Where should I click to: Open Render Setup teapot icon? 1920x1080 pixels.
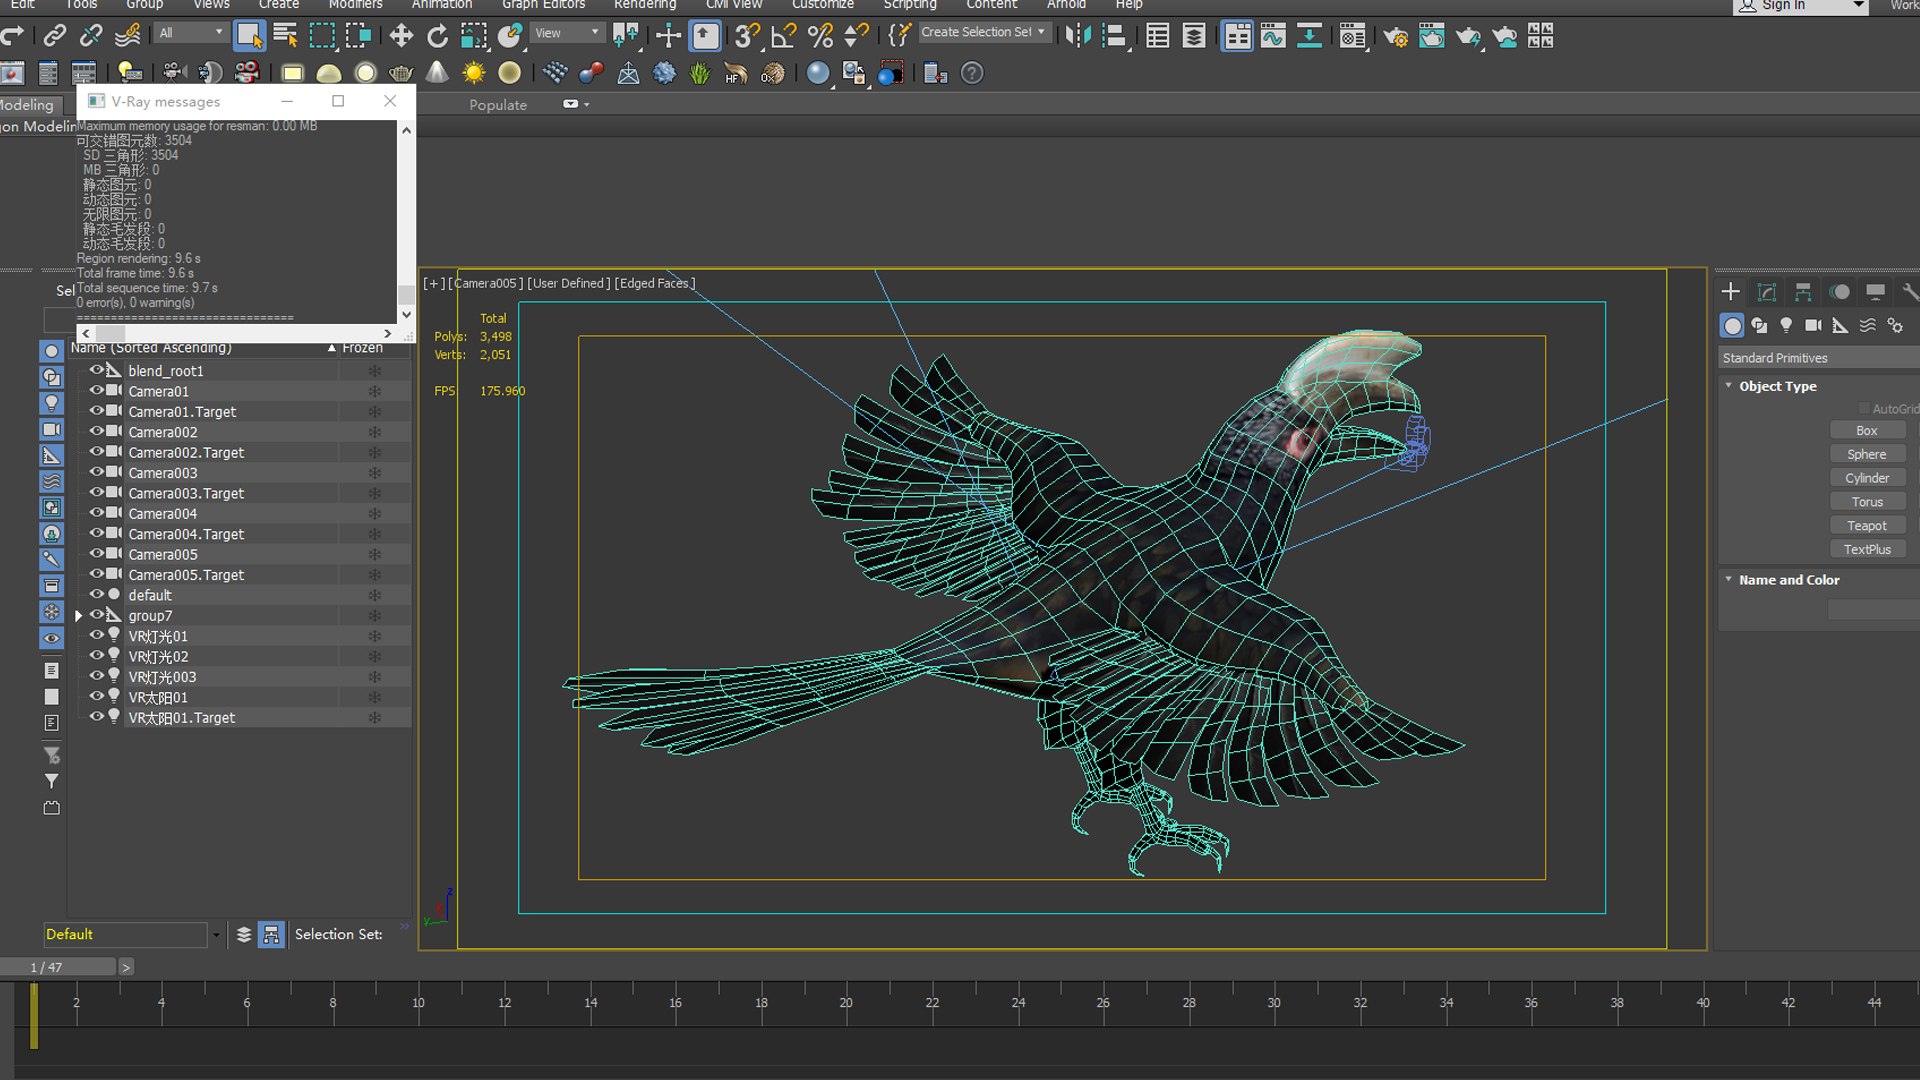[1396, 37]
